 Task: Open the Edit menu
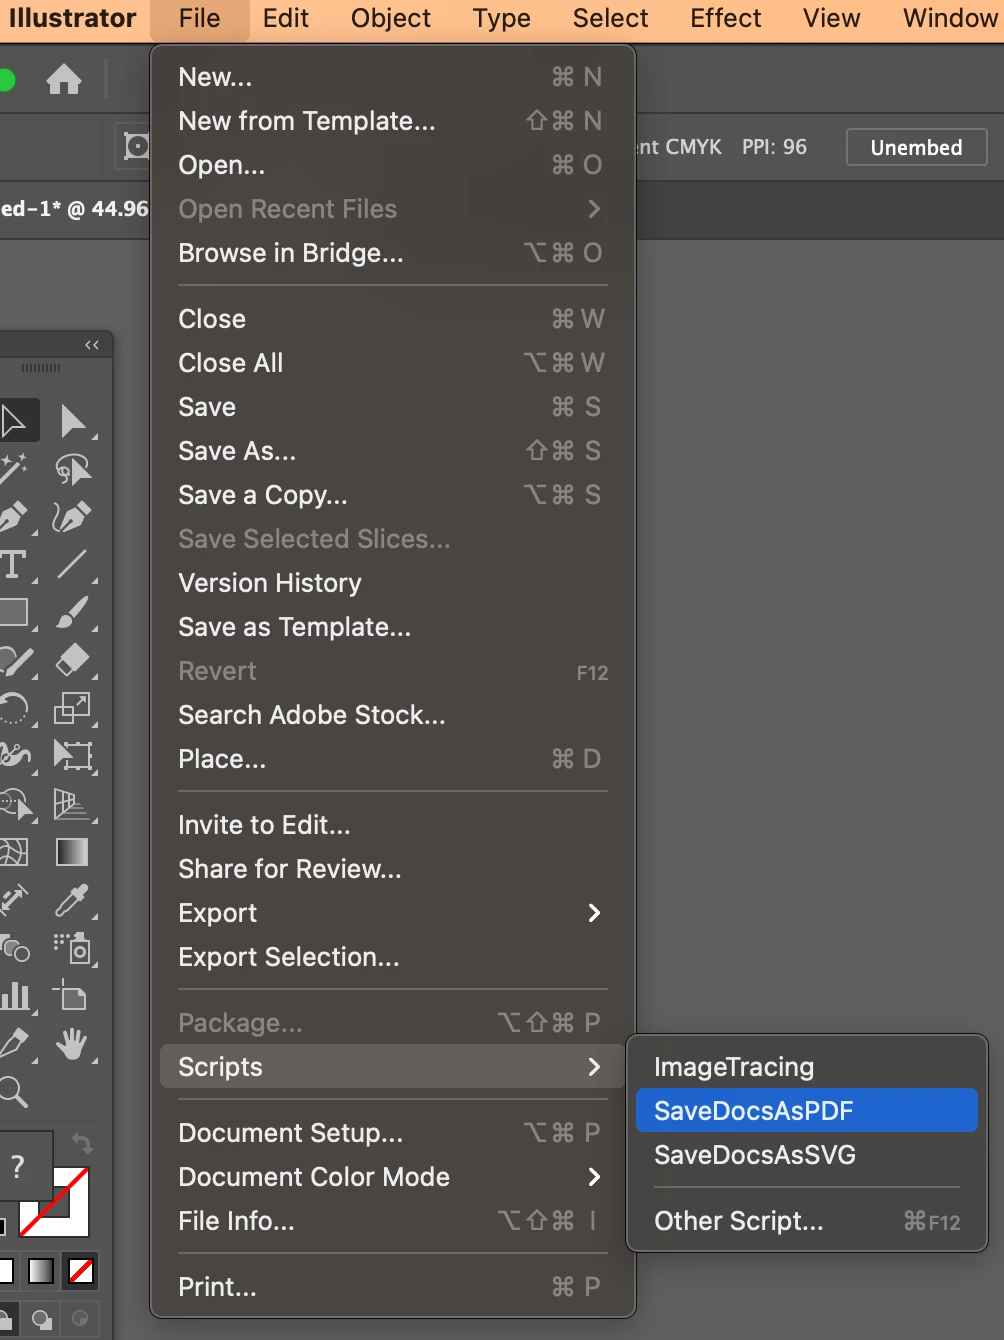tap(286, 19)
